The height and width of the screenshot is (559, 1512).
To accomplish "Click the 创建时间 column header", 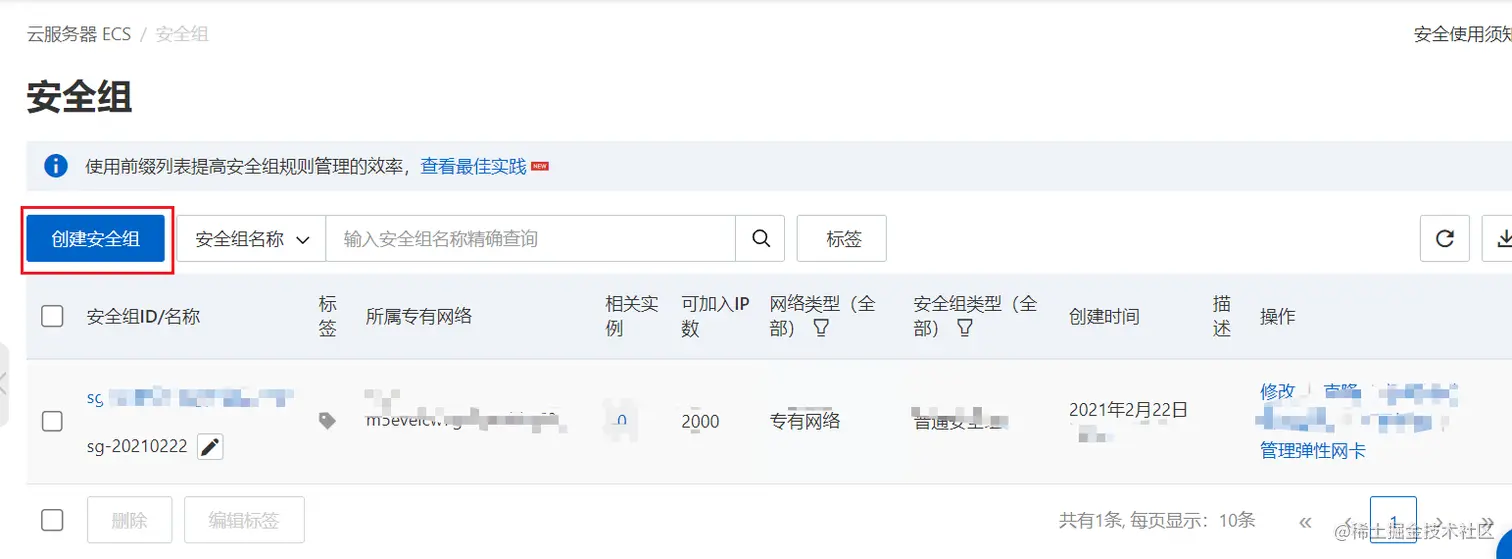I will (x=1104, y=316).
